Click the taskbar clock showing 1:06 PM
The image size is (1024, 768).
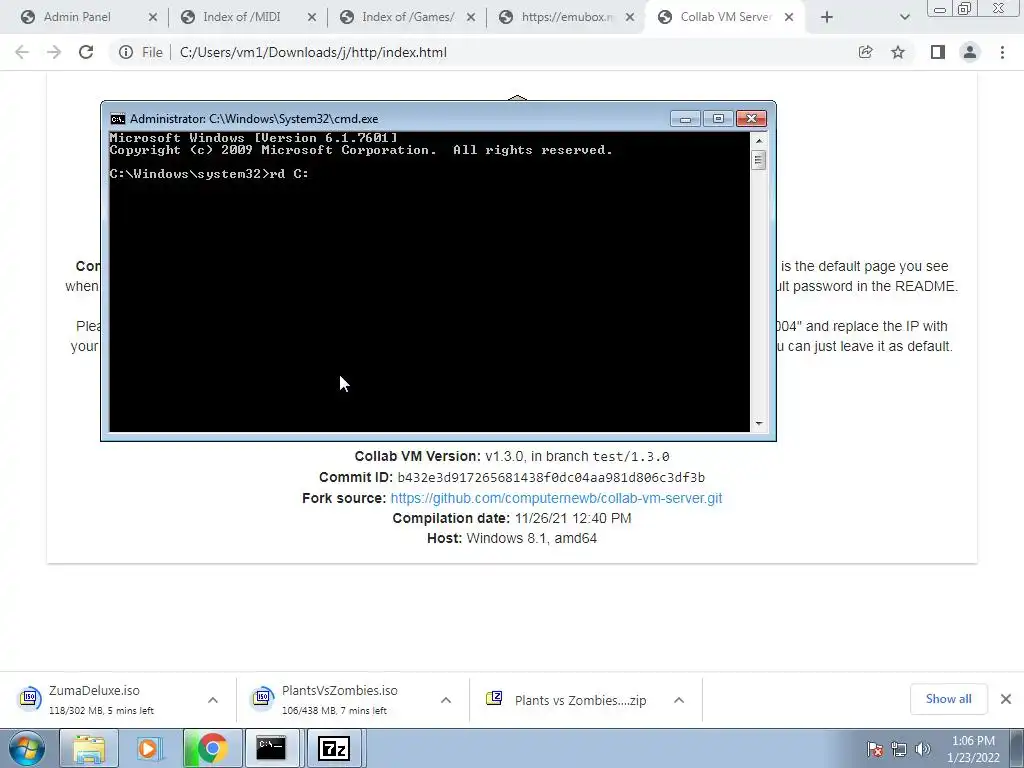973,749
